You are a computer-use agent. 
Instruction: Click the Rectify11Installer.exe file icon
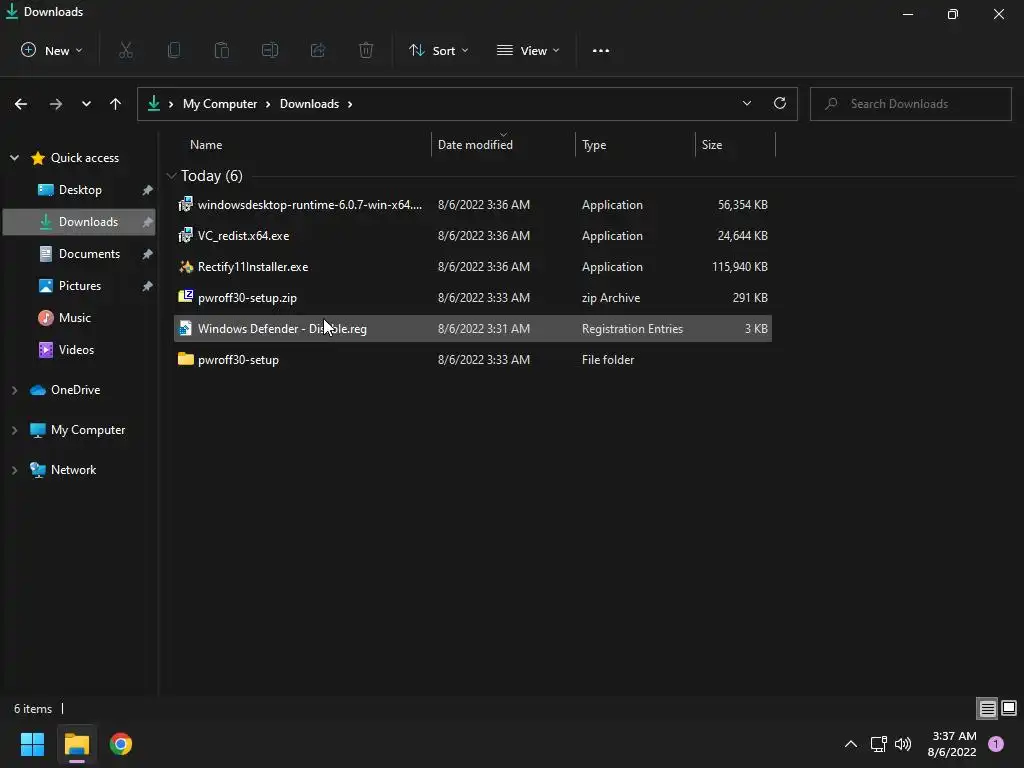[x=186, y=266]
